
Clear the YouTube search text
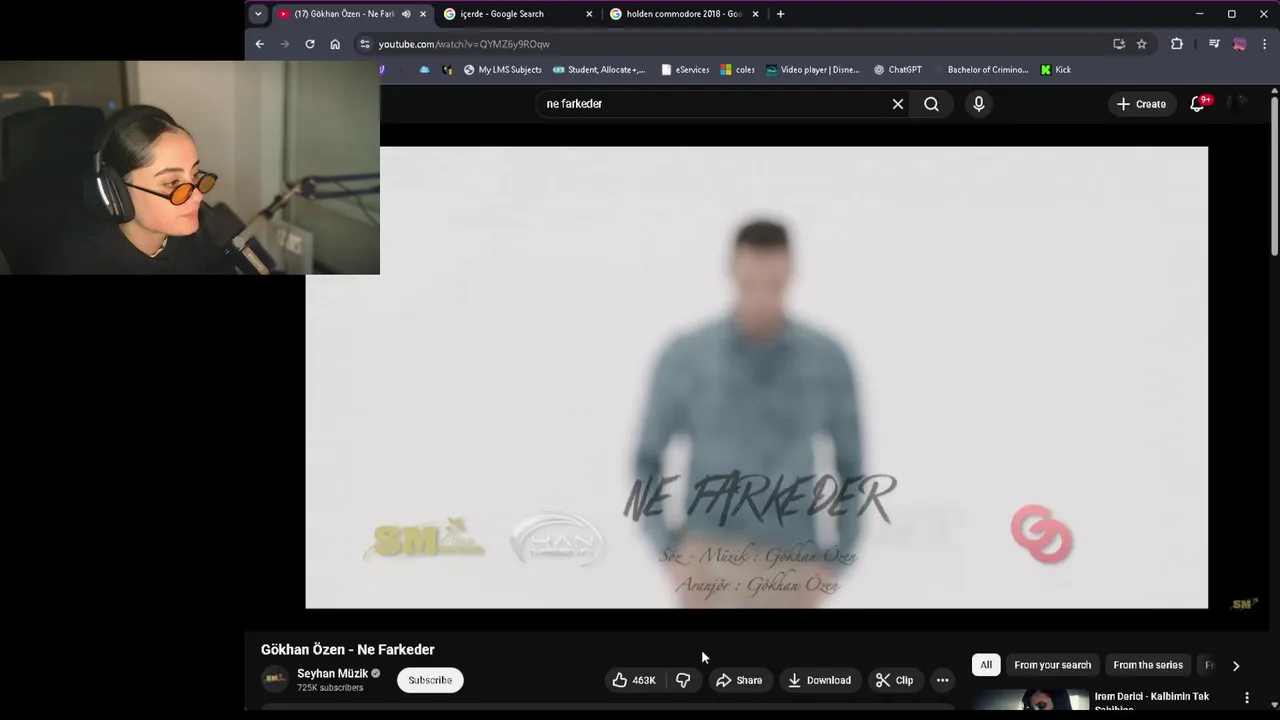pyautogui.click(x=898, y=104)
